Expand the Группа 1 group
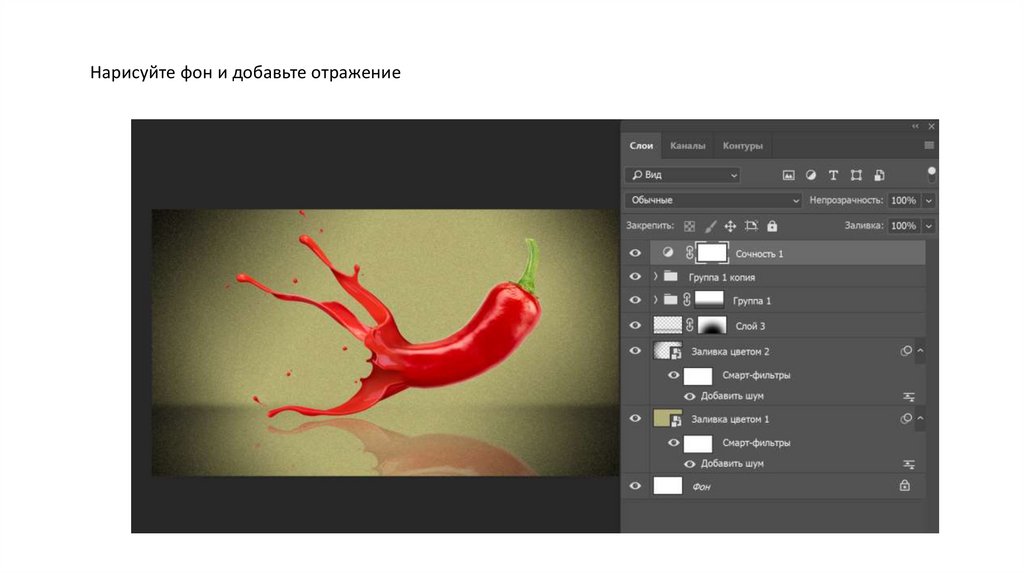Image resolution: width=1024 pixels, height=574 pixels. [x=655, y=300]
